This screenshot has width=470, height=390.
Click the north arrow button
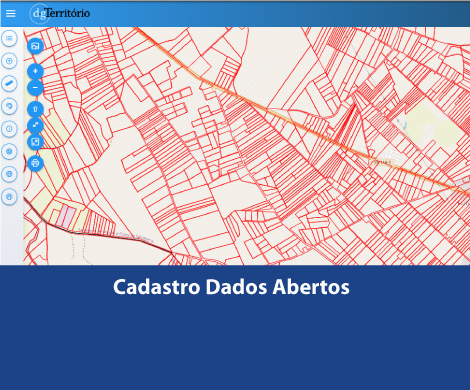click(x=35, y=109)
